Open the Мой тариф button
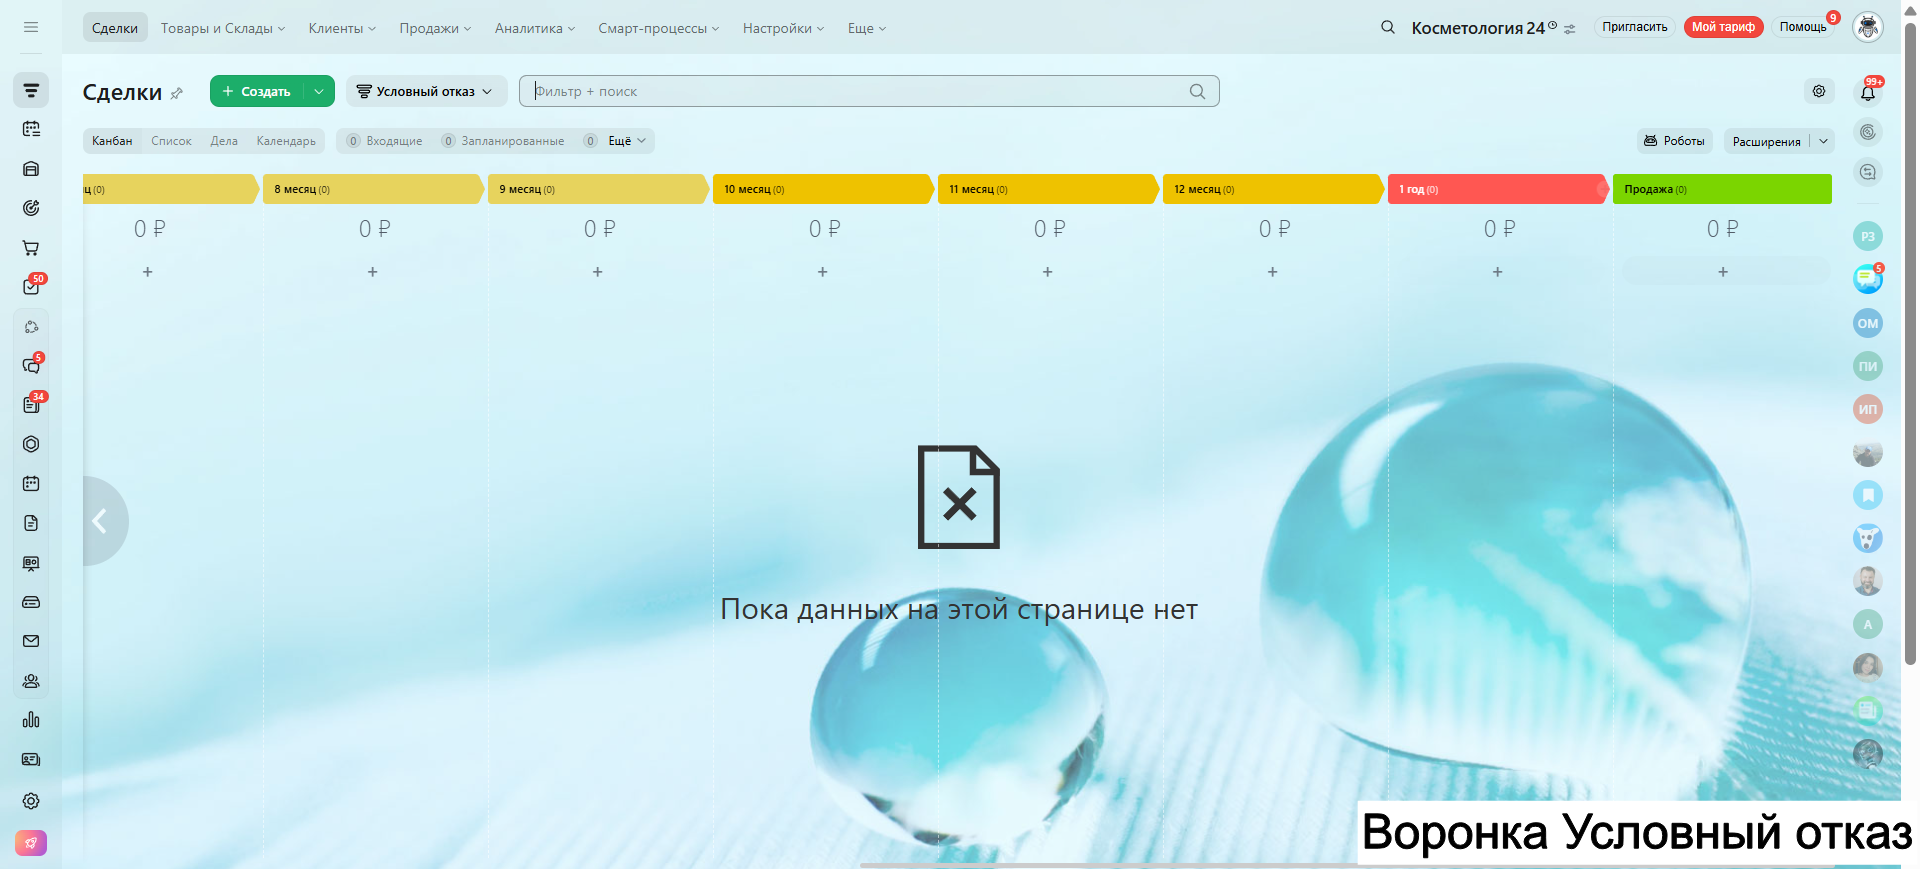The image size is (1920, 869). (x=1723, y=27)
